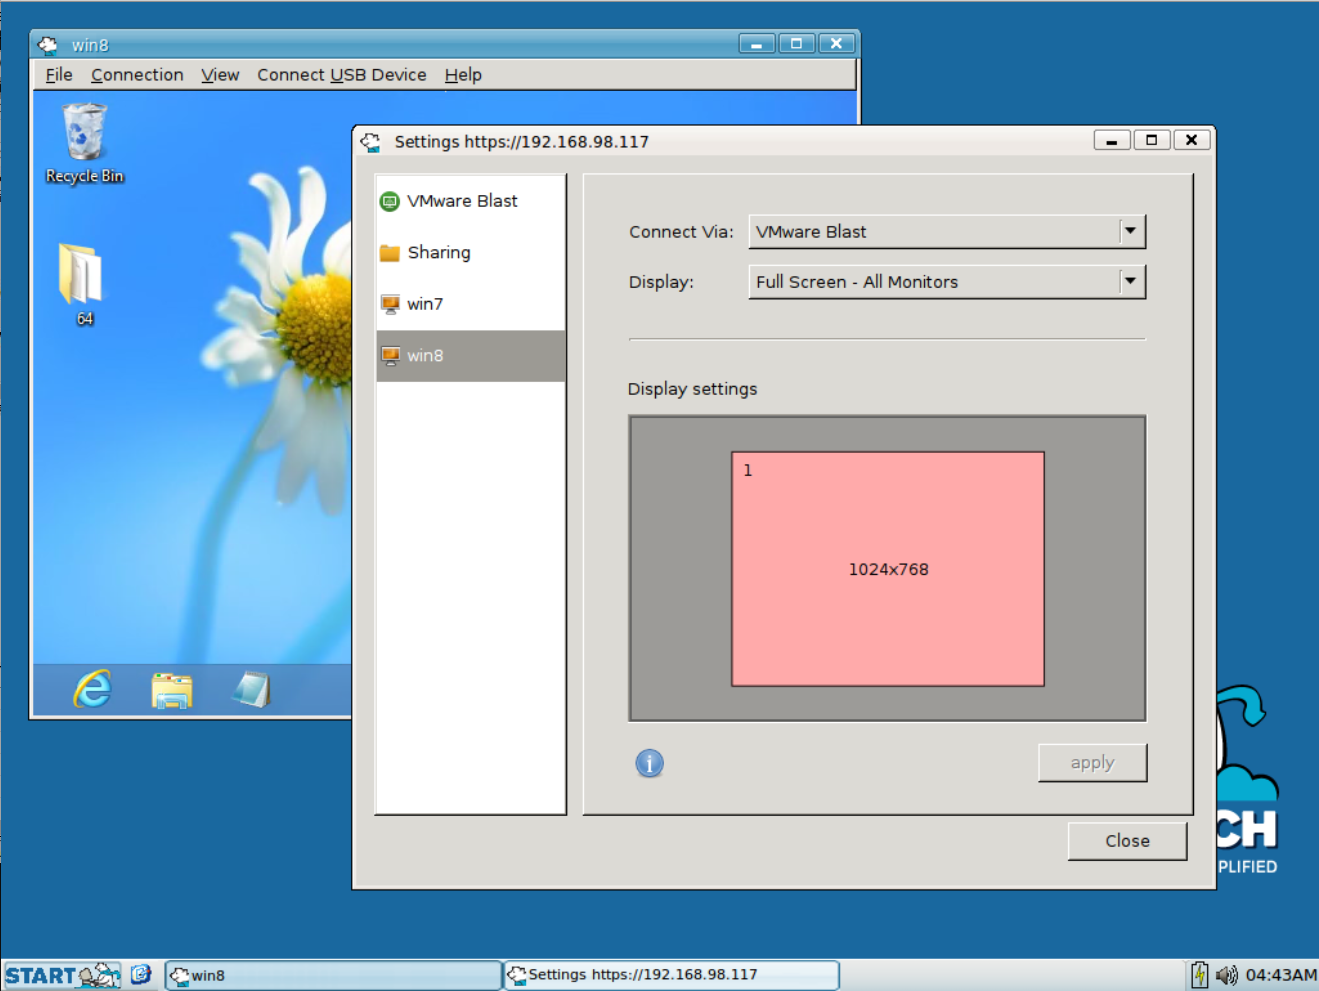Select the win8 desktop in the sidebar
Screen dimensions: 1319x991
point(424,355)
